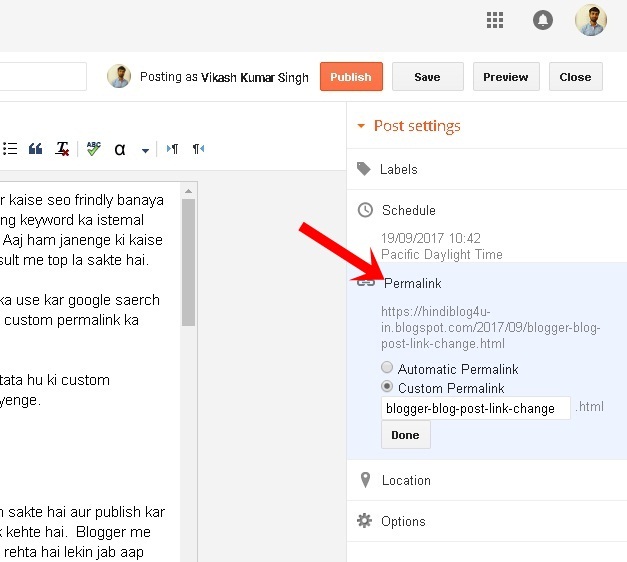Click the custom permalink text field
627x562 pixels.
(475, 408)
